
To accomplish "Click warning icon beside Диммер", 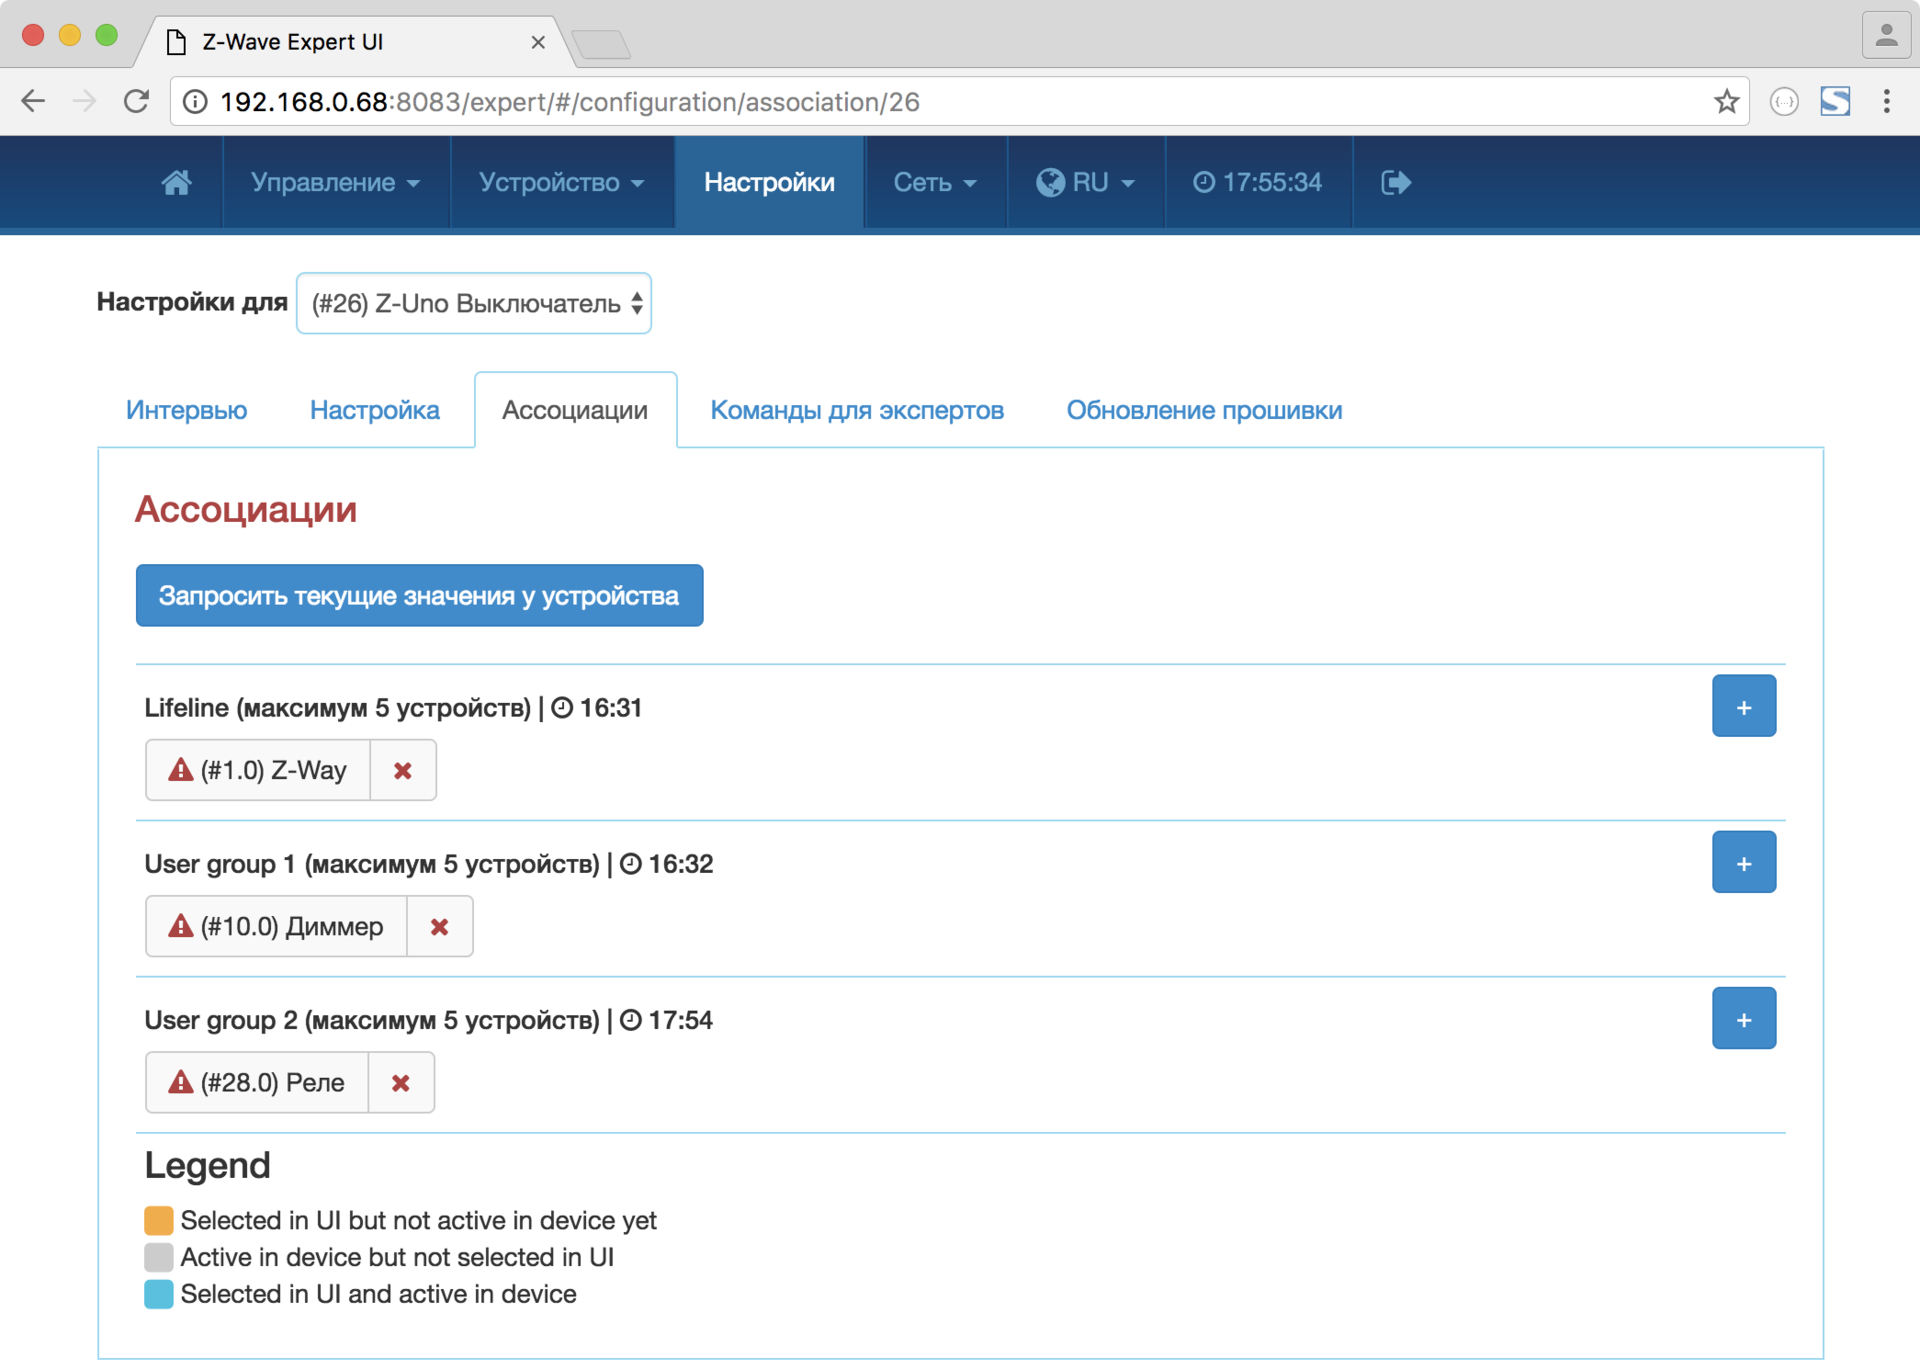I will [x=180, y=925].
